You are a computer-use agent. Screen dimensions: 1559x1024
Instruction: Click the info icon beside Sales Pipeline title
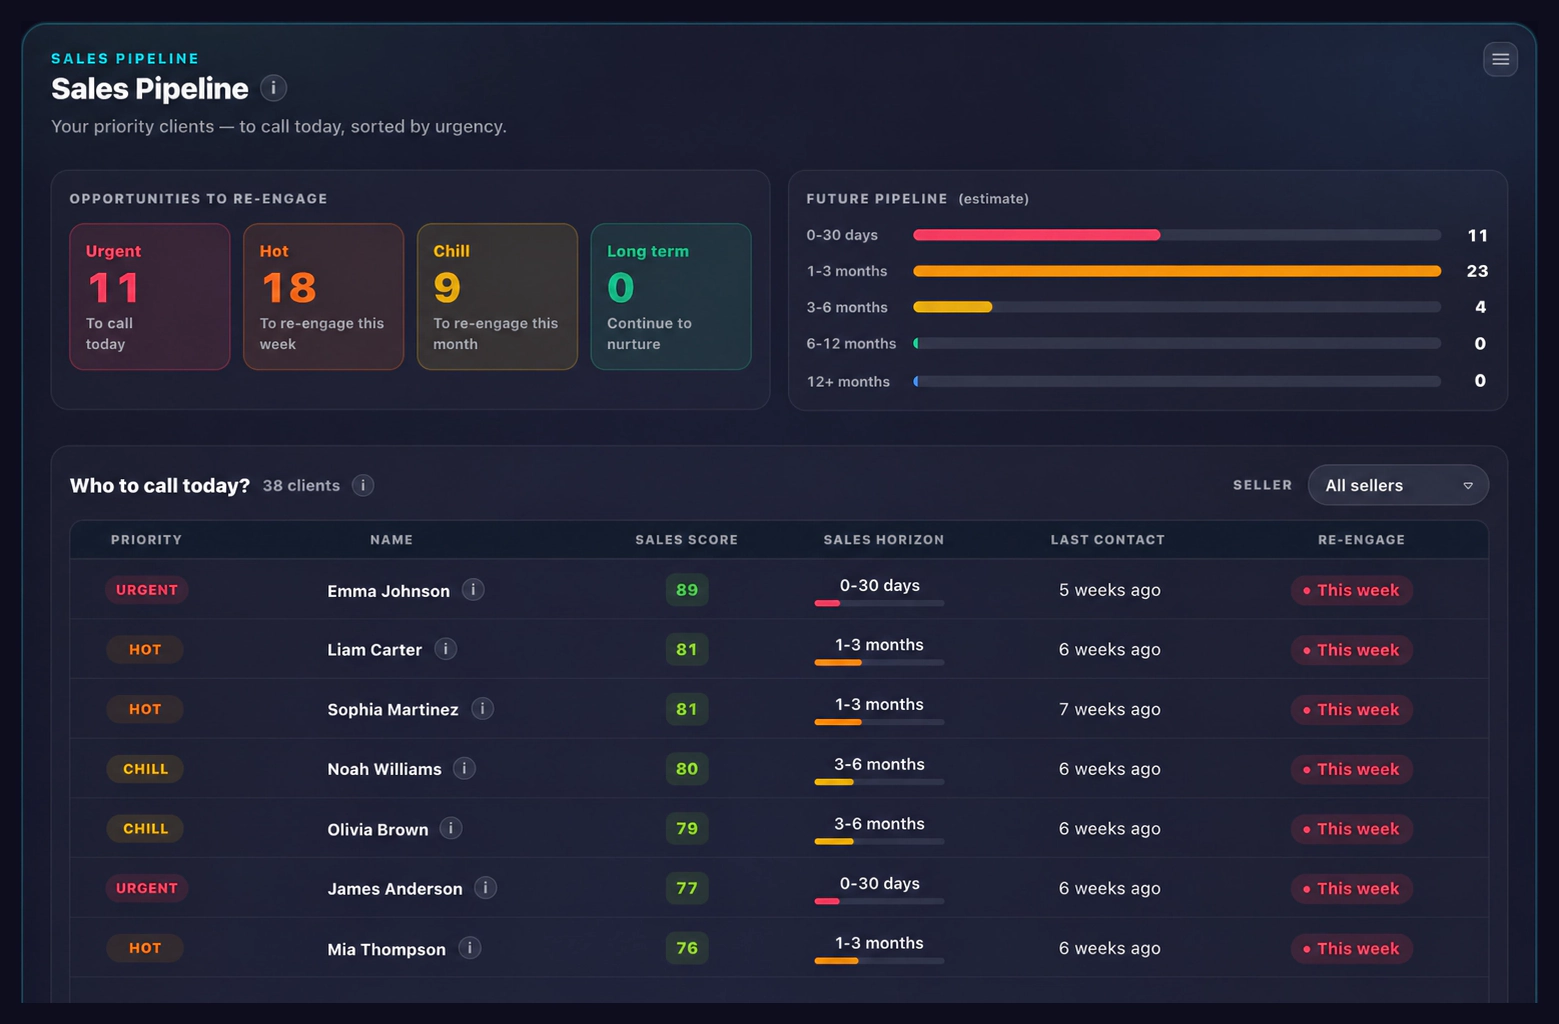coord(273,88)
